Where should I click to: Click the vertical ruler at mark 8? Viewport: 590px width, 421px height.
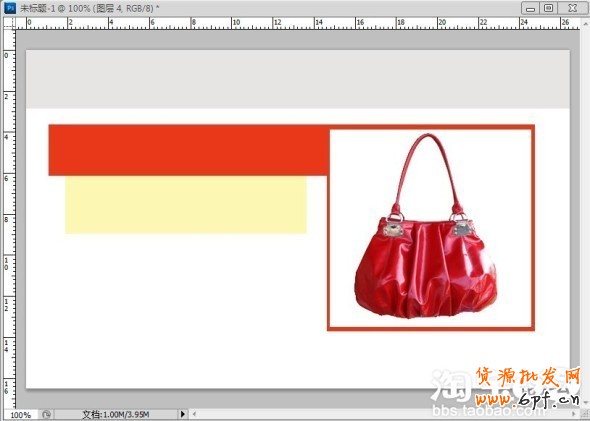(x=9, y=219)
